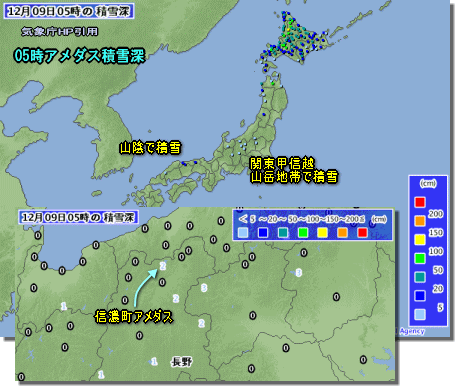Click the yellow 150 swatch in vertical legend
The height and width of the screenshot is (386, 455).
[420, 239]
